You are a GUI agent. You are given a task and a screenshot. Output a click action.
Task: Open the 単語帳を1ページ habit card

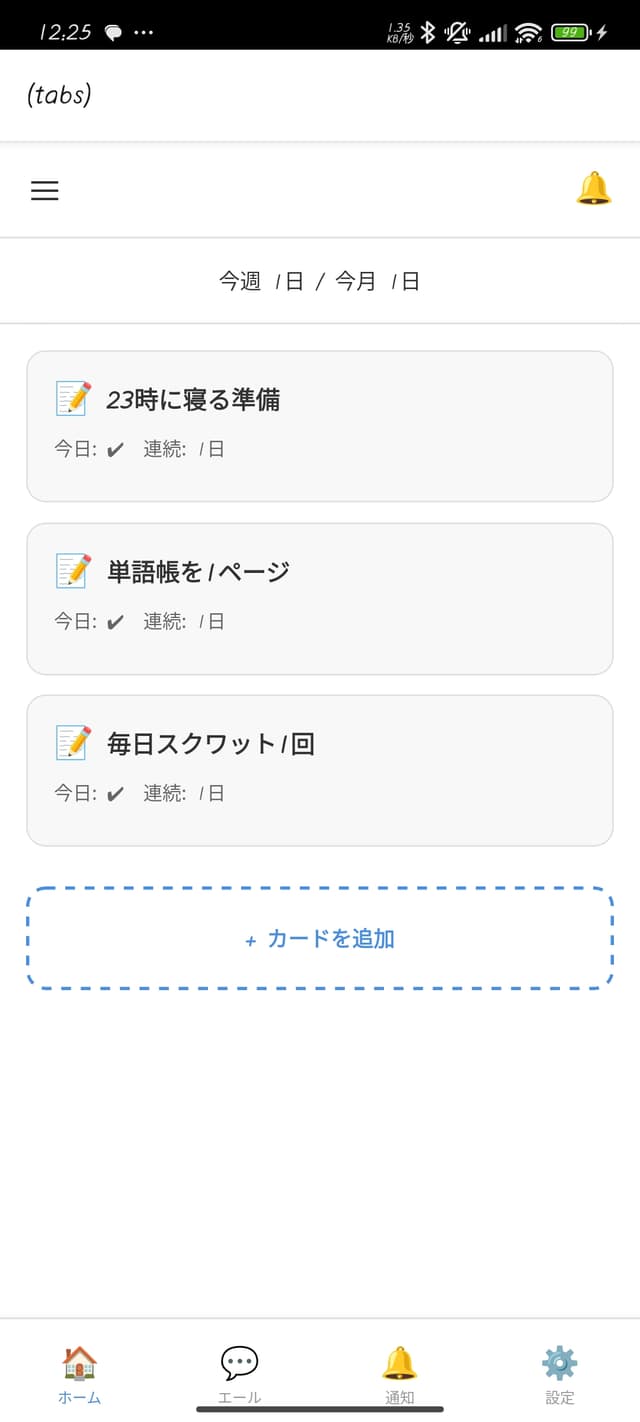pos(320,598)
